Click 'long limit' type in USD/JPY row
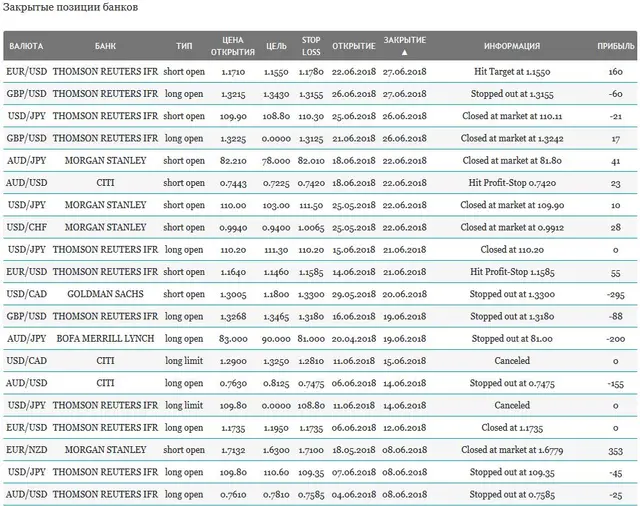The width and height of the screenshot is (640, 506). point(184,405)
